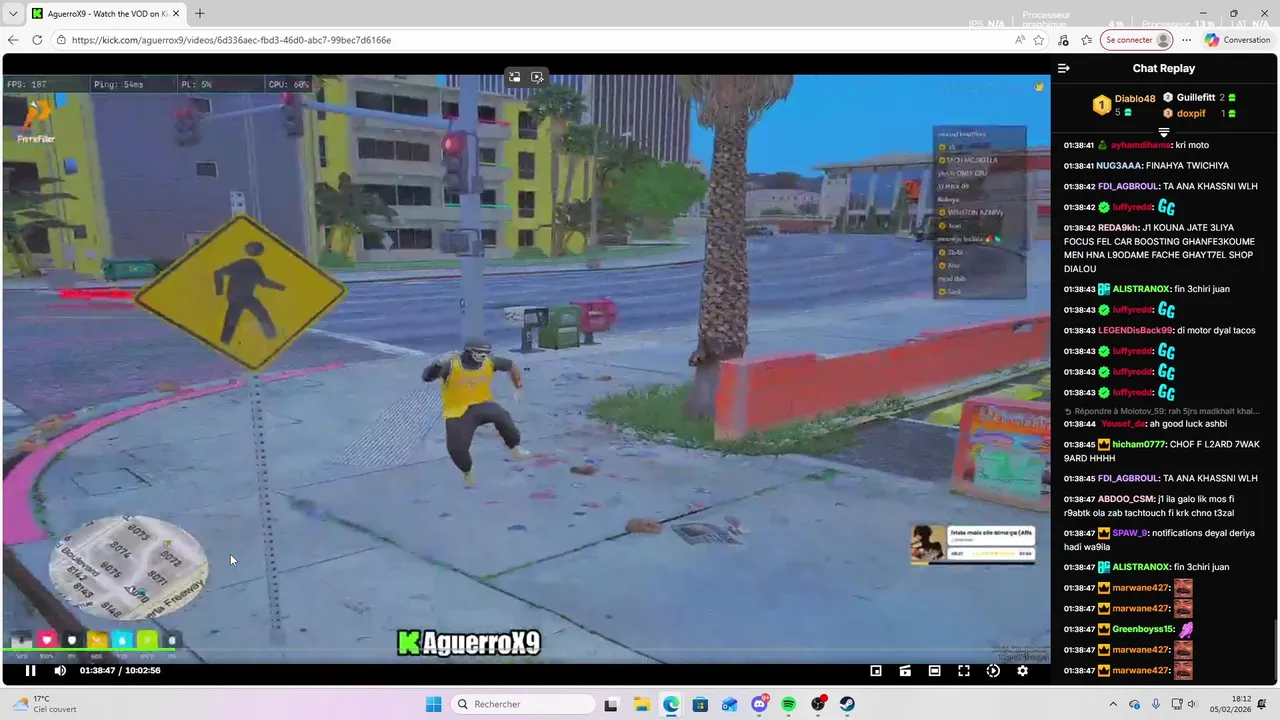Click the clip creation clapperboard icon
The image size is (1280, 720).
(x=905, y=671)
